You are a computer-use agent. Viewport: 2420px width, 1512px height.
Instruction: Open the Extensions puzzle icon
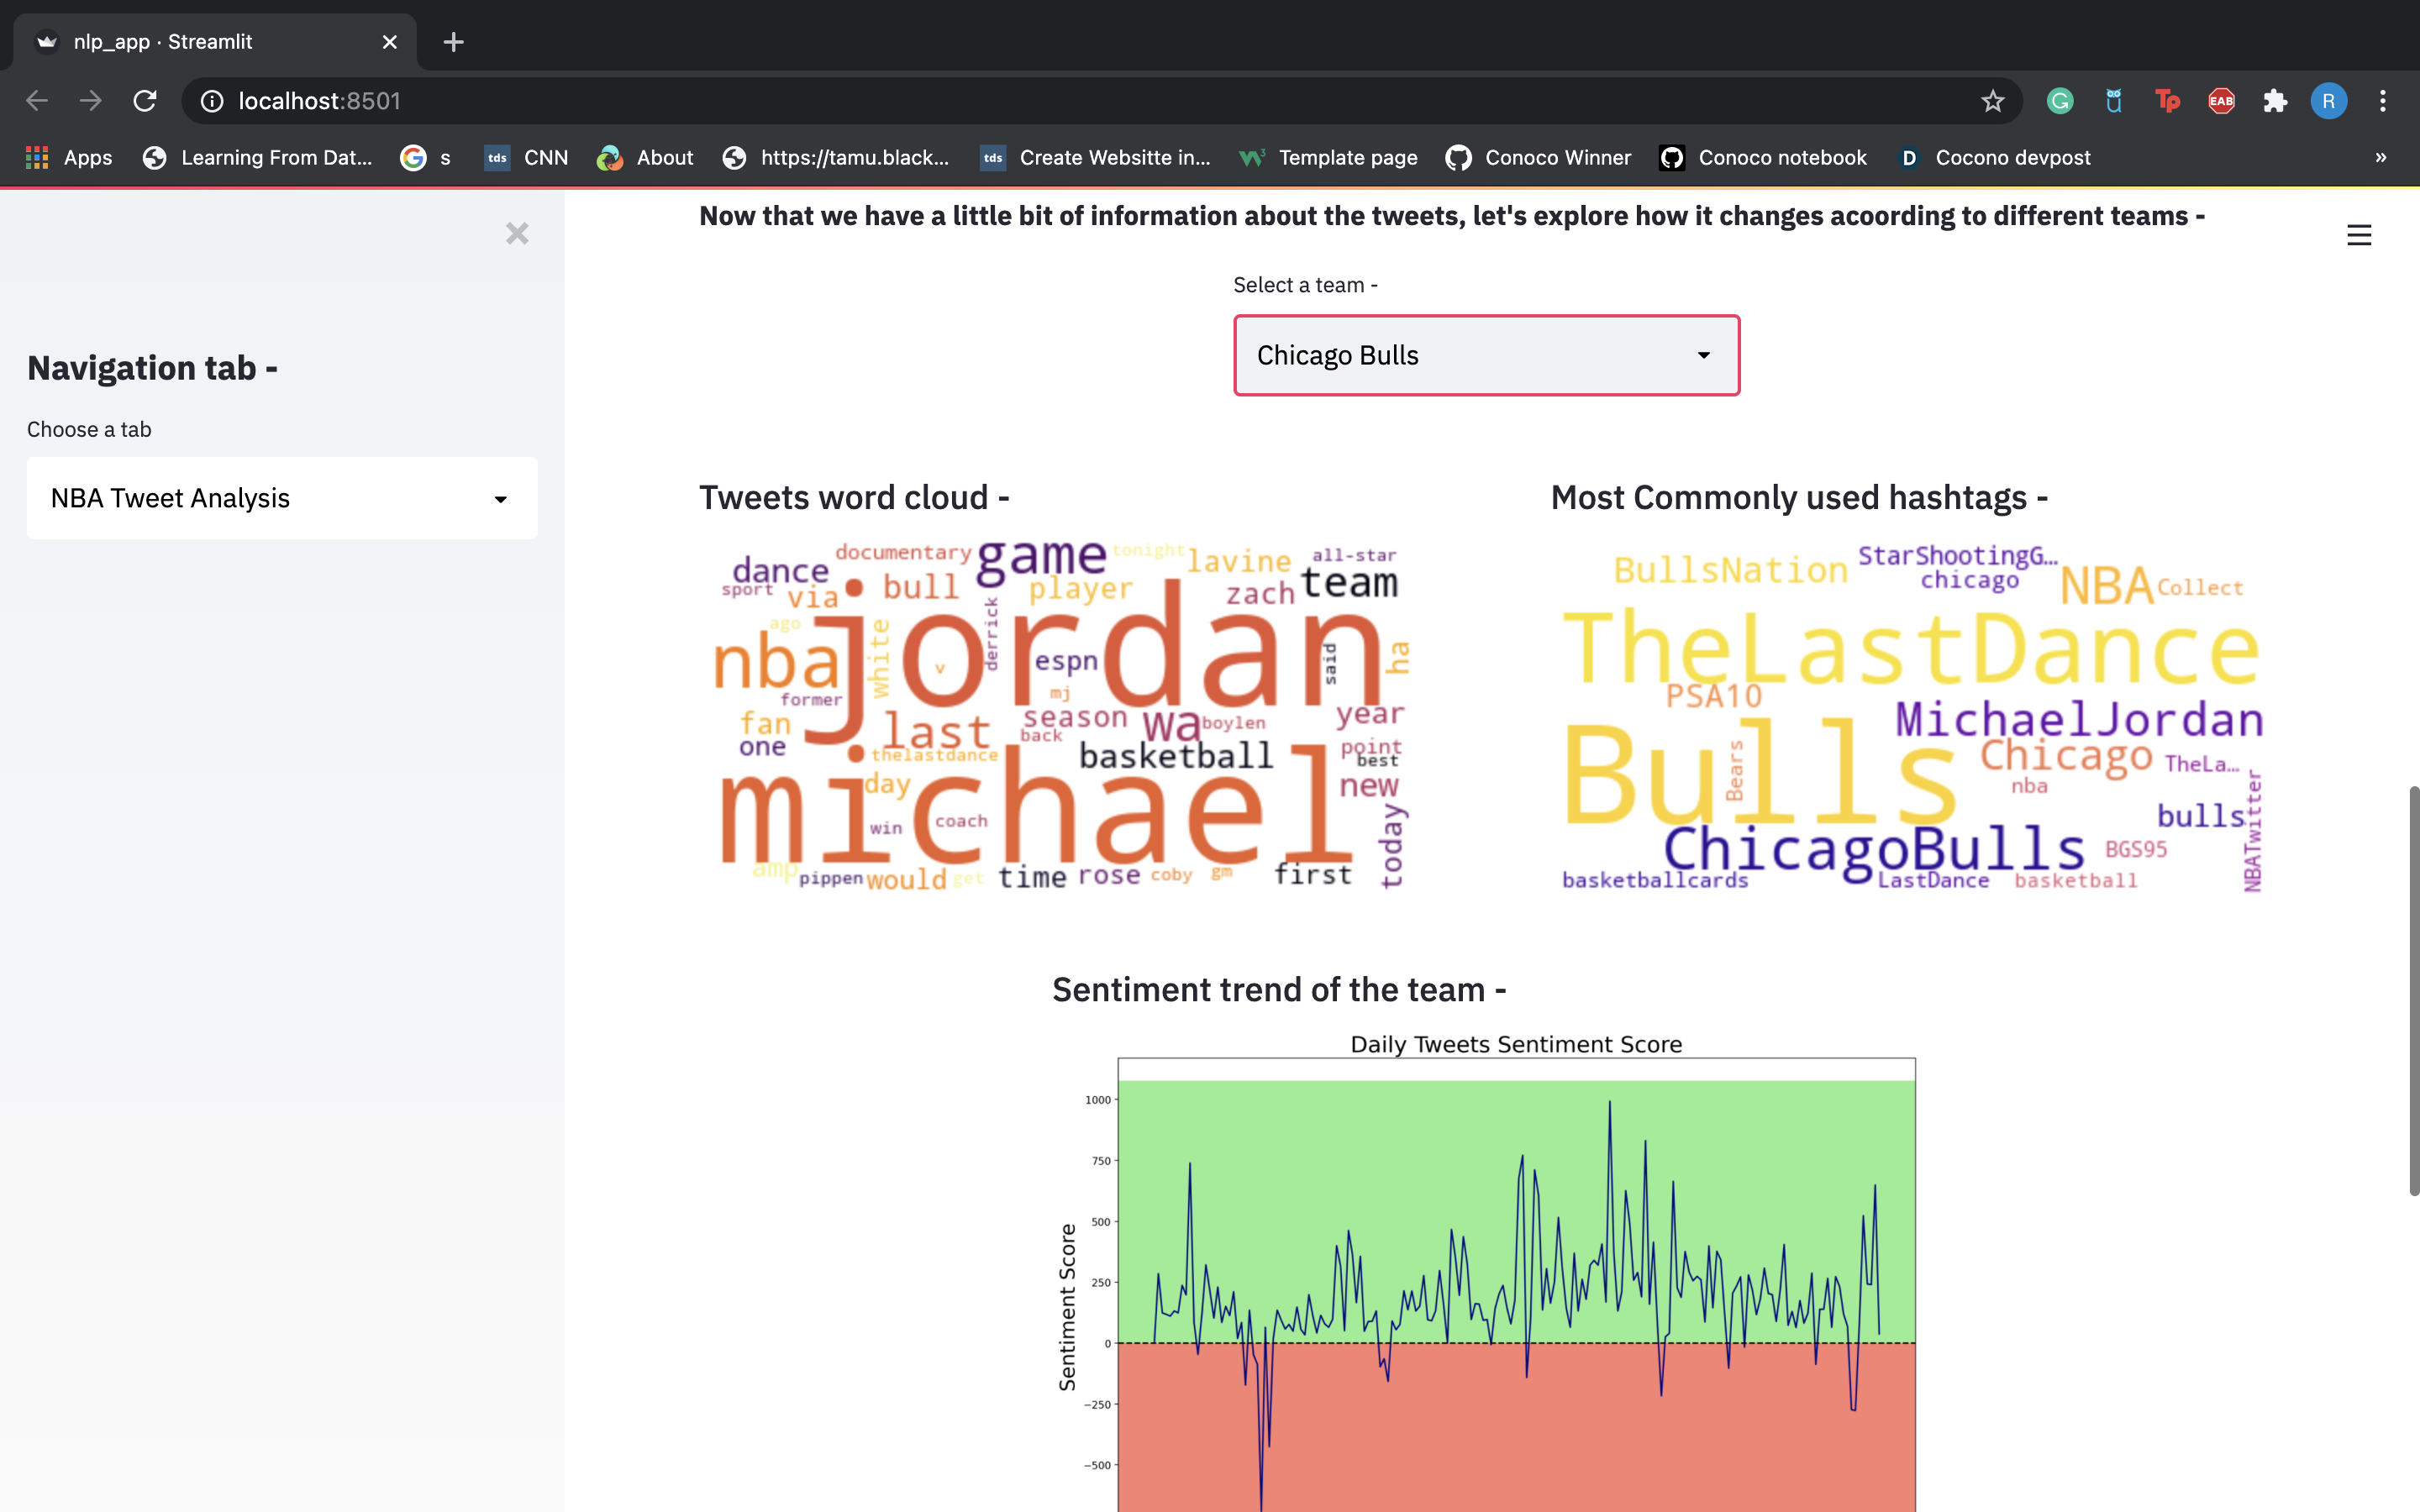2275,101
